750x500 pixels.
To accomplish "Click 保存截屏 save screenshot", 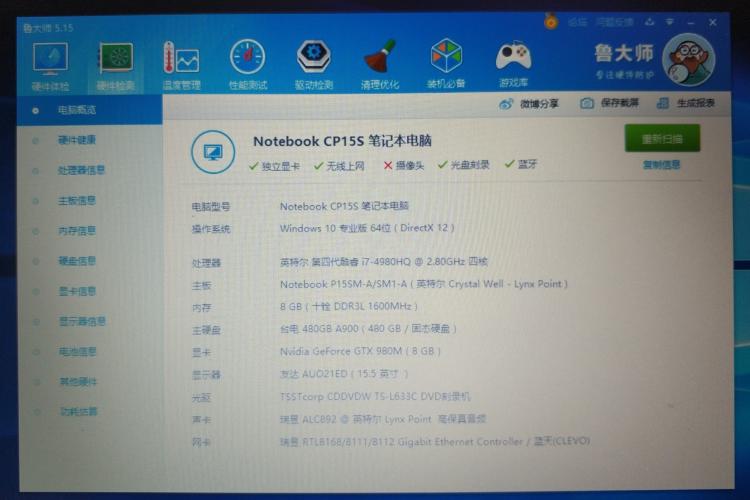I will click(x=609, y=103).
